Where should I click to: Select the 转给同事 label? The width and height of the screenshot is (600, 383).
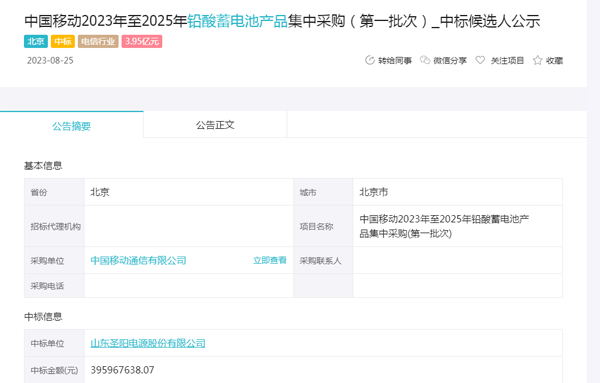(395, 60)
